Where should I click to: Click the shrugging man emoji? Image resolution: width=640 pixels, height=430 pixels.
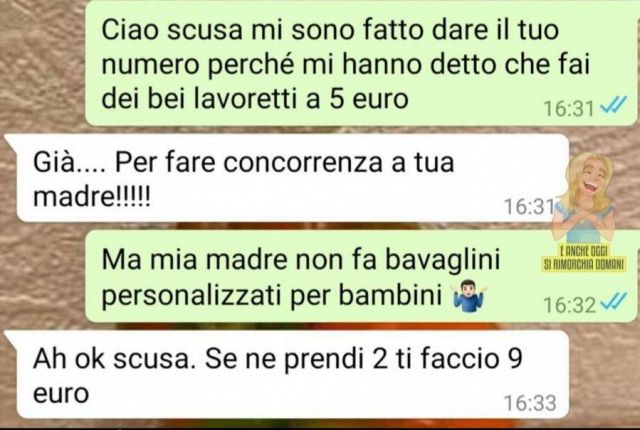point(469,295)
